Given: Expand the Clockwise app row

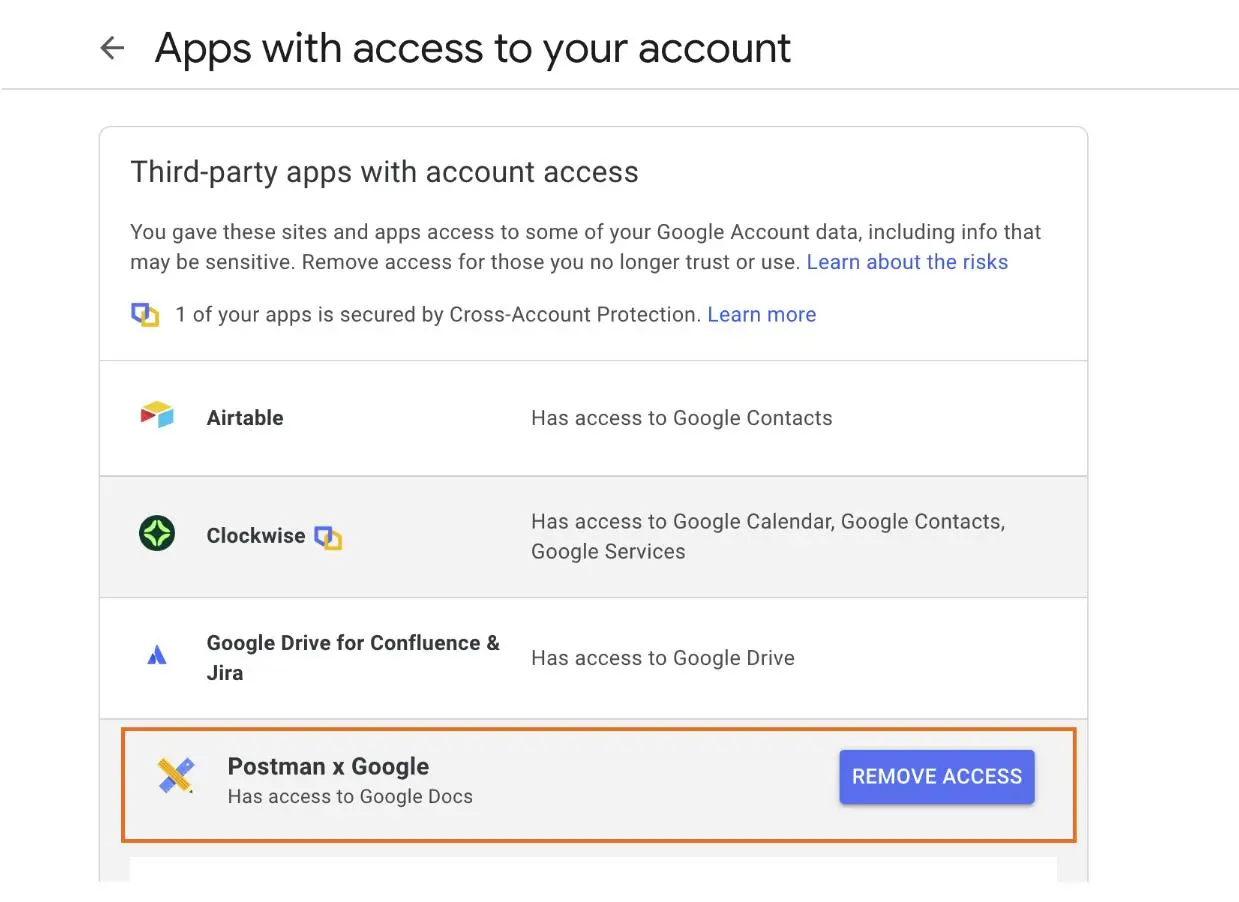Looking at the screenshot, I should [593, 537].
